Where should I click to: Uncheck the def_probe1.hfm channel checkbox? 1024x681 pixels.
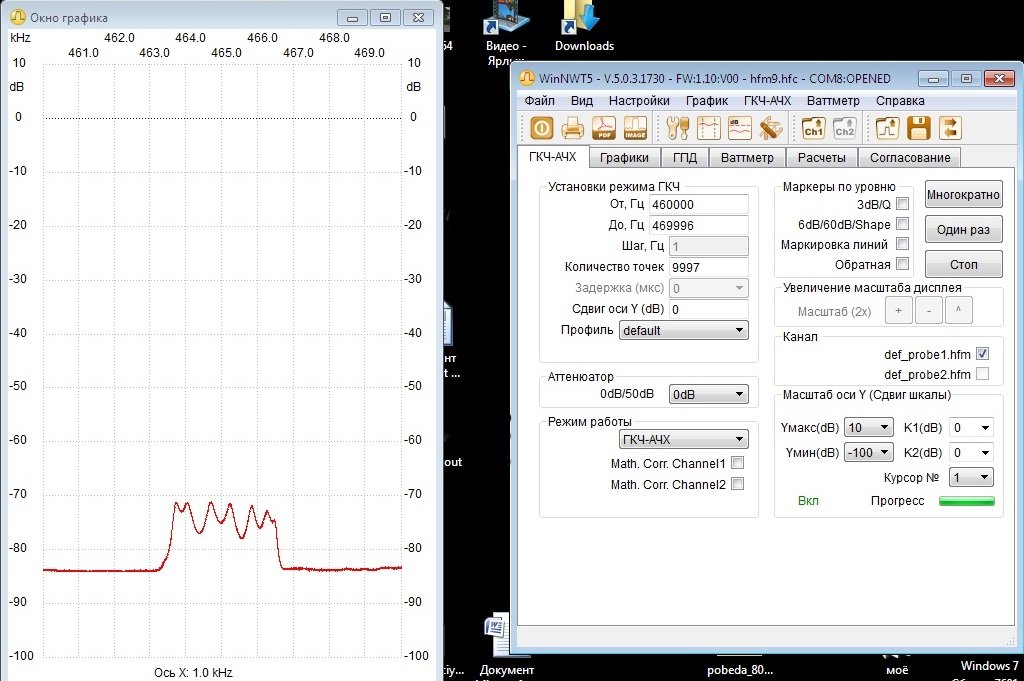coord(982,354)
